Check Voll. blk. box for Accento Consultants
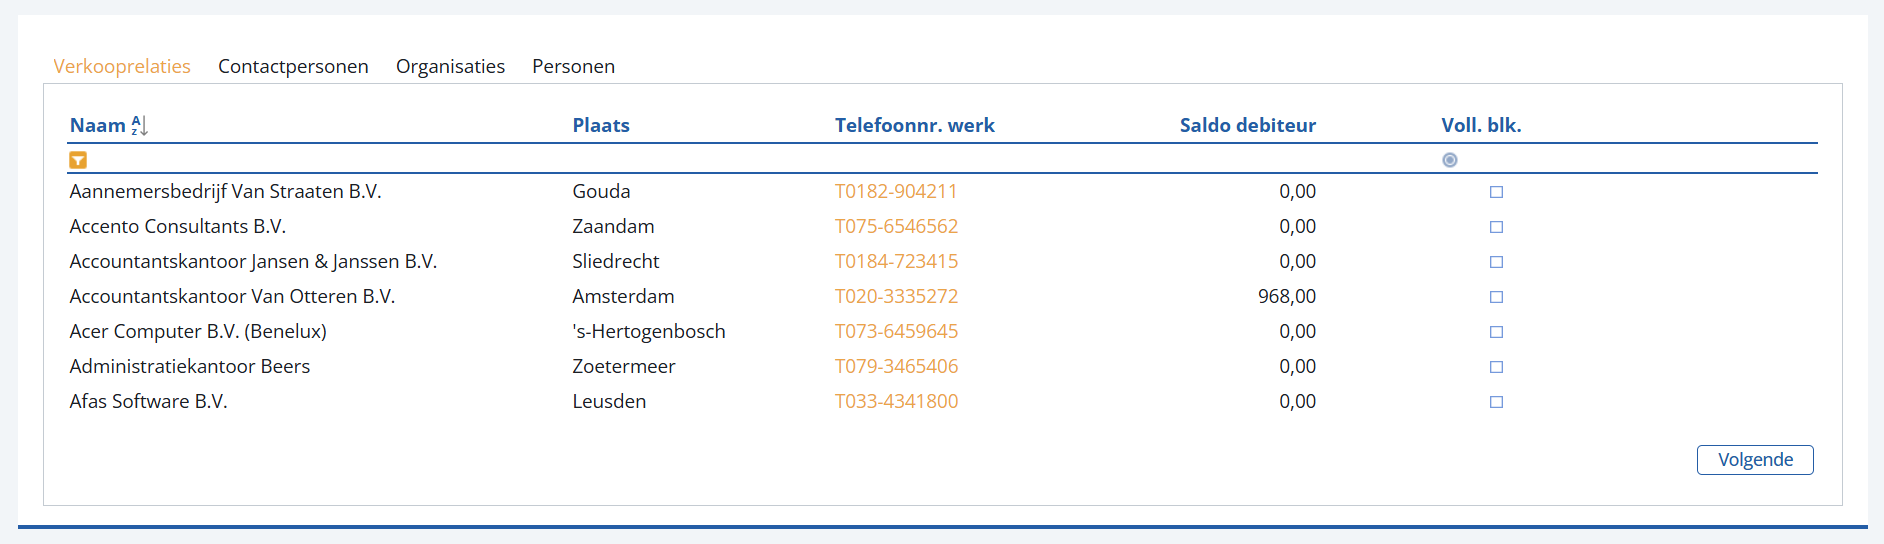This screenshot has height=544, width=1884. tap(1496, 227)
